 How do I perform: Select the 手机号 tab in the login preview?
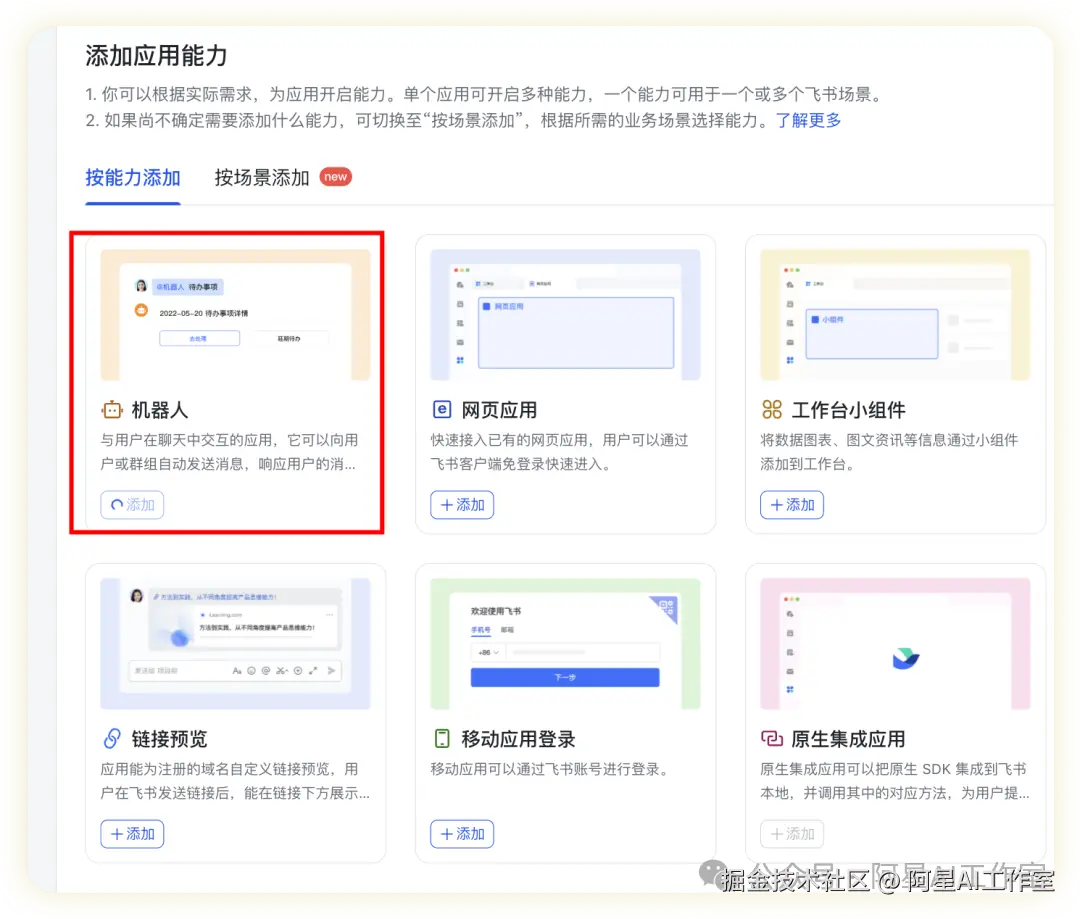(480, 629)
